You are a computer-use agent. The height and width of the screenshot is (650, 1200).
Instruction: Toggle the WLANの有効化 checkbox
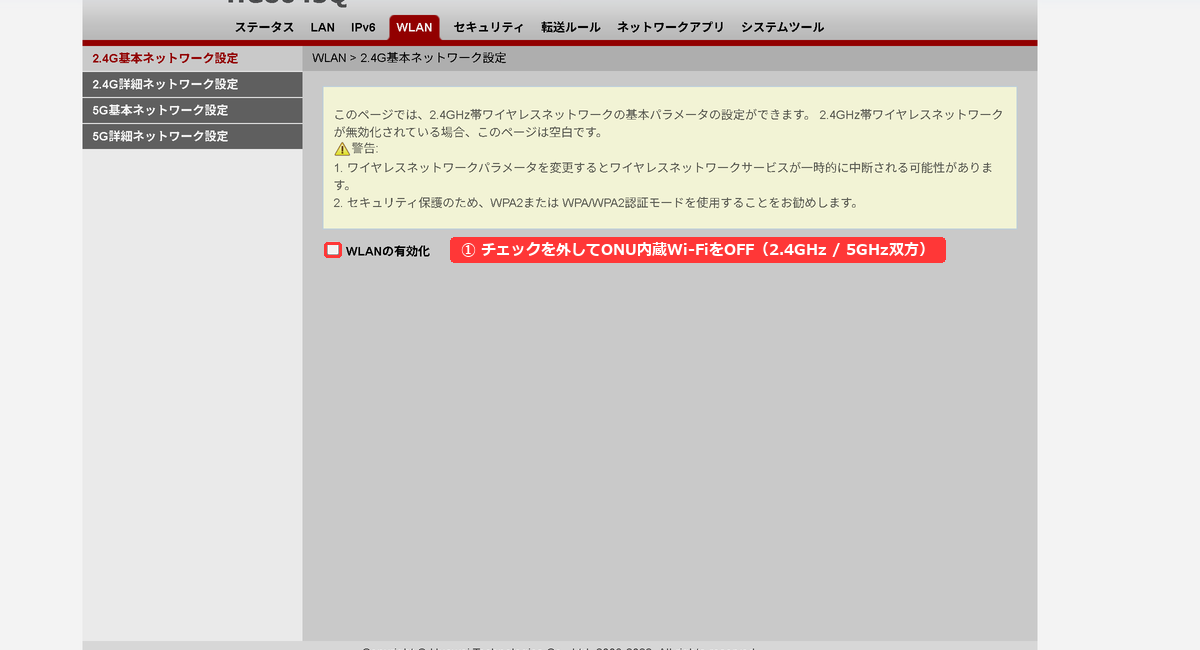(333, 250)
